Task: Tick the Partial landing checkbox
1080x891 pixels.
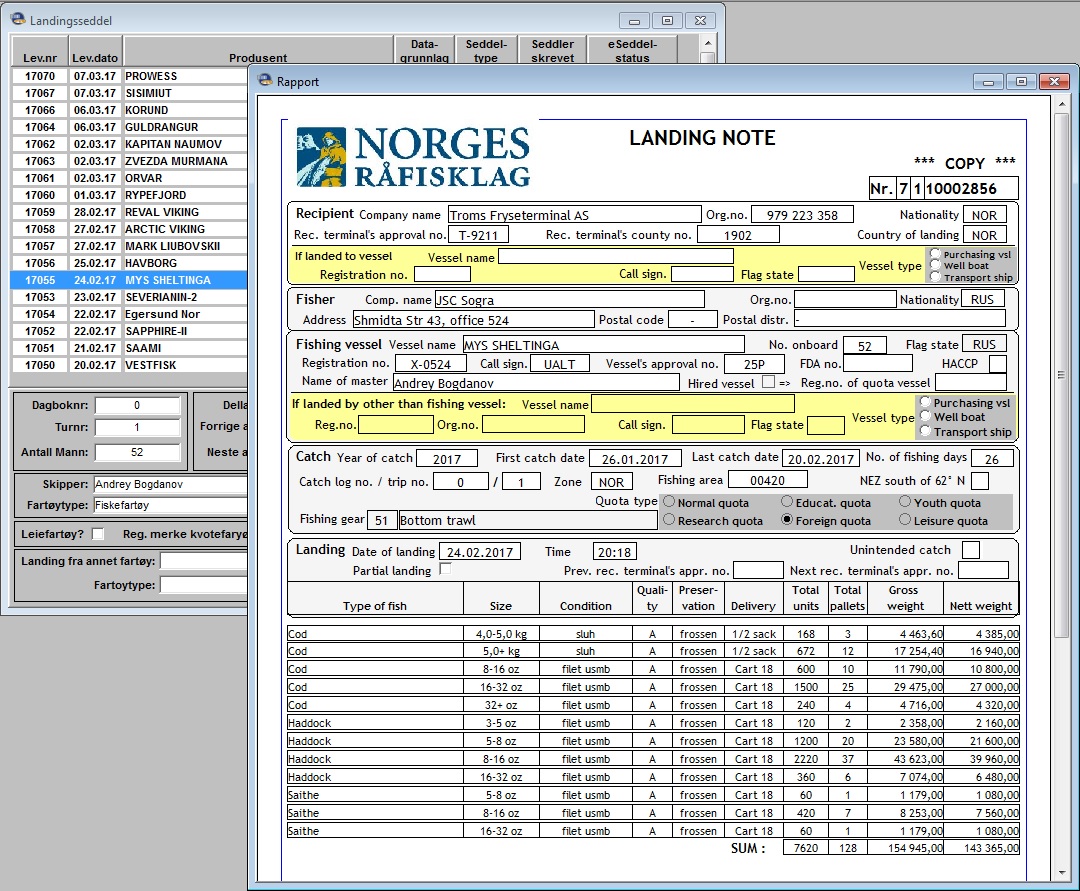Action: click(x=446, y=569)
